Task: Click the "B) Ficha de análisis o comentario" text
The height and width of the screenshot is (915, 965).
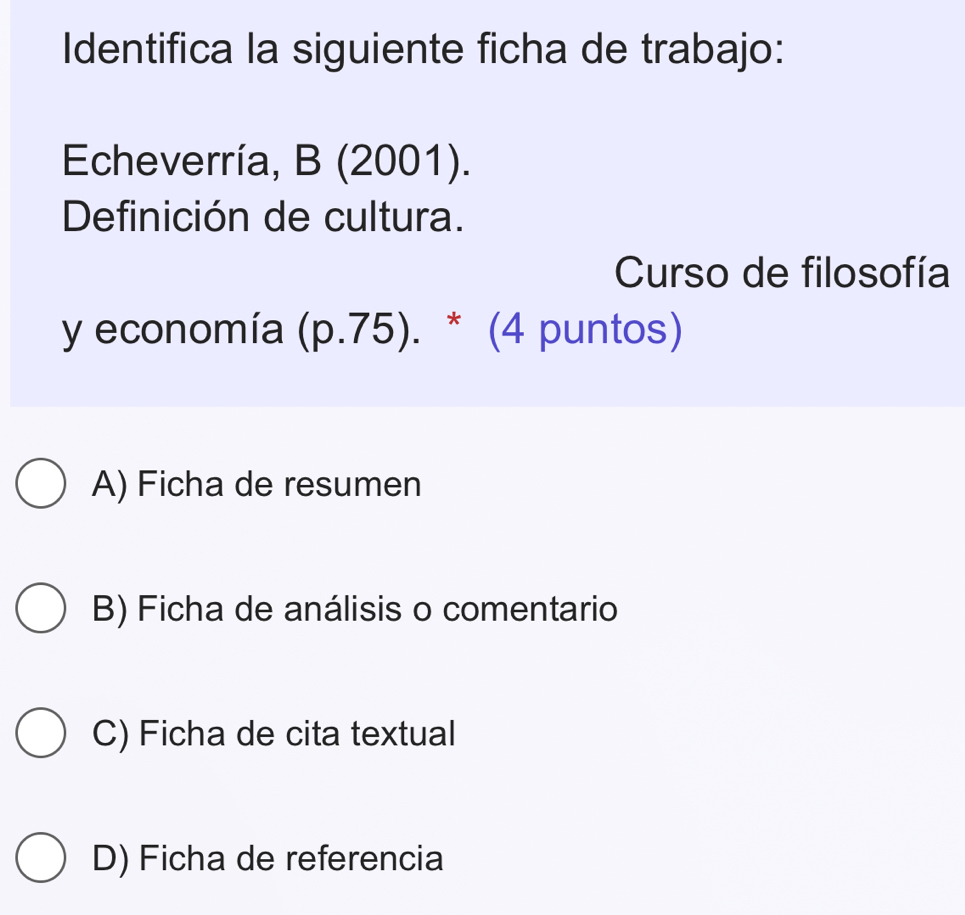Action: 354,609
